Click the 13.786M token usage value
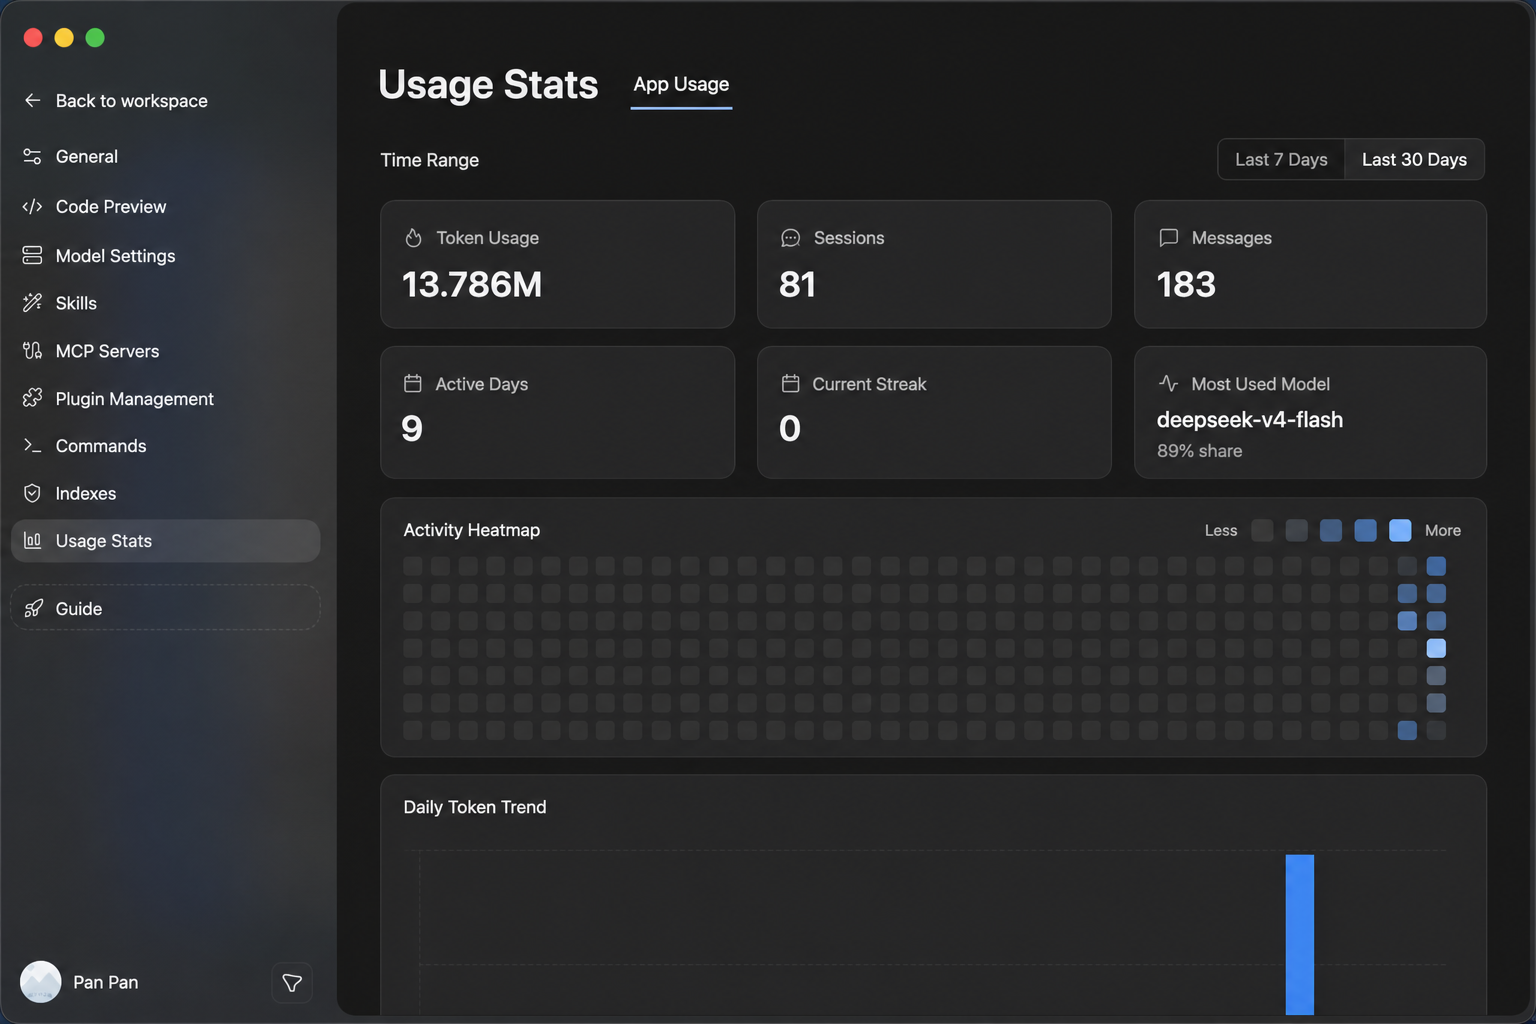The image size is (1536, 1024). pyautogui.click(x=472, y=285)
